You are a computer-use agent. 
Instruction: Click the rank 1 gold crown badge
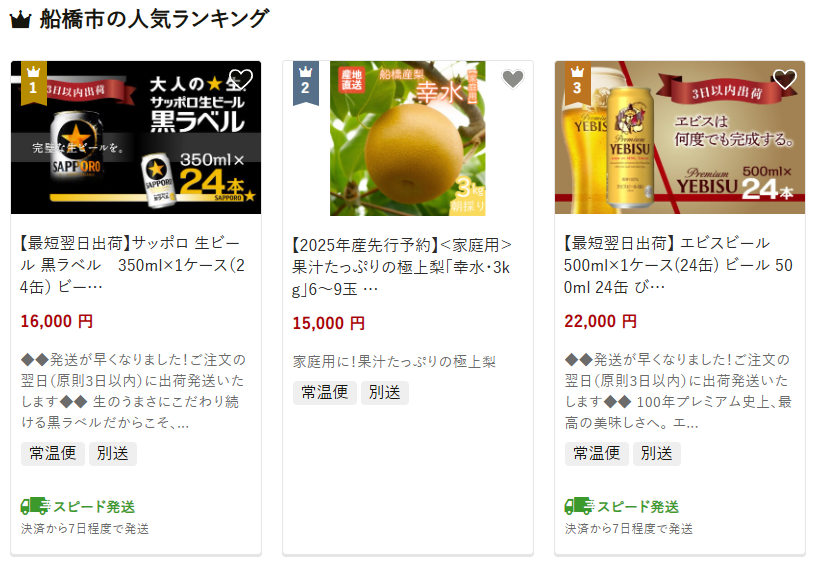pyautogui.click(x=34, y=83)
